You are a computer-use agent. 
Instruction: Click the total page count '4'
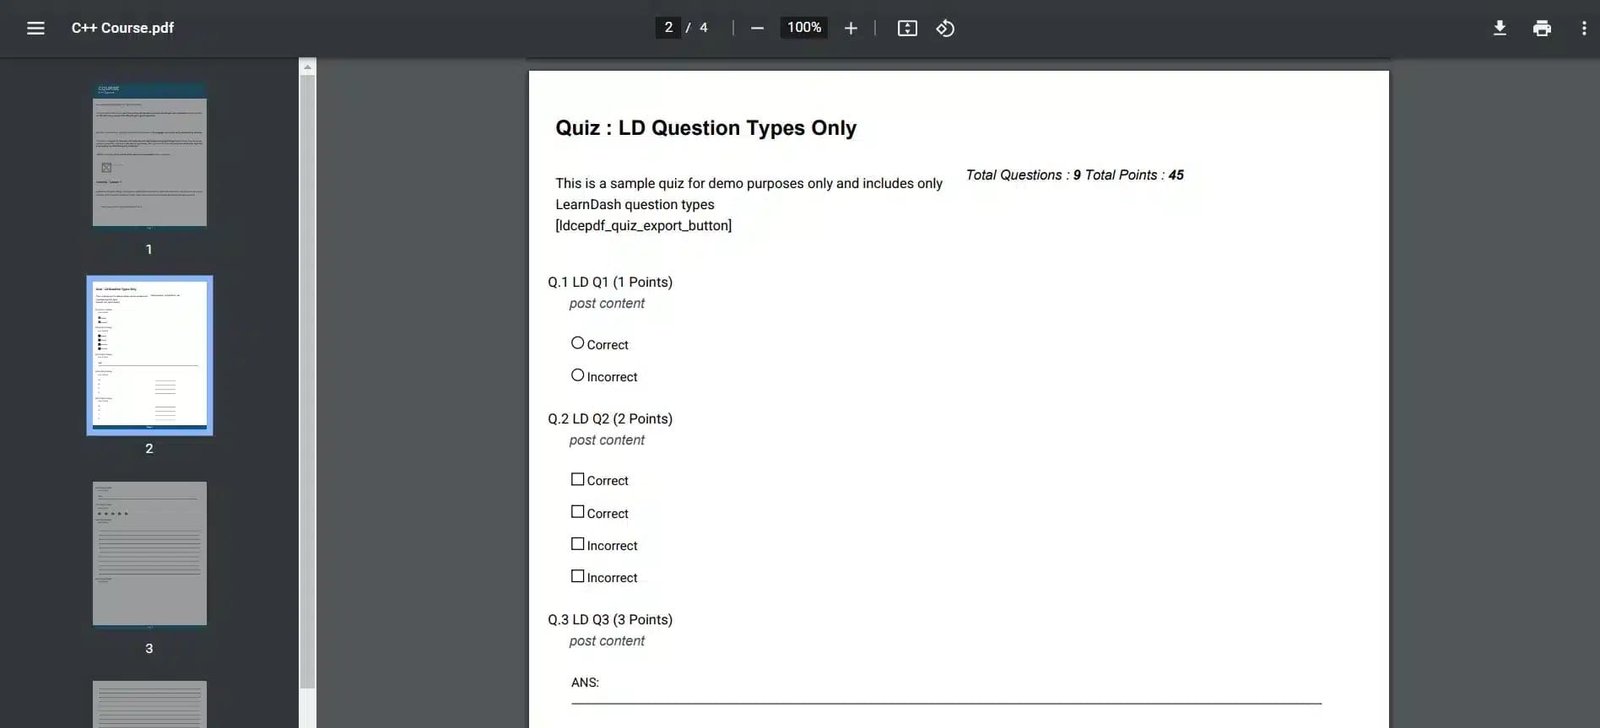(704, 28)
